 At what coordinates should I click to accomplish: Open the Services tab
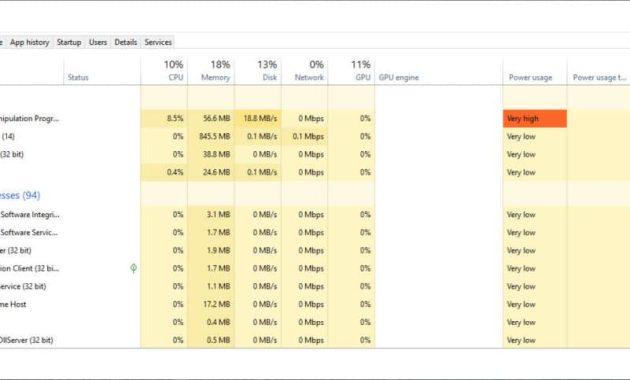[158, 42]
